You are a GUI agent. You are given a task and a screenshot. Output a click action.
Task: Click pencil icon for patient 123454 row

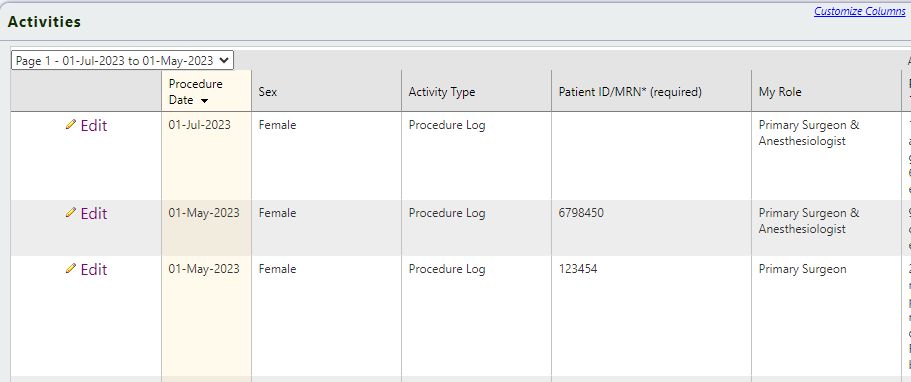click(71, 269)
